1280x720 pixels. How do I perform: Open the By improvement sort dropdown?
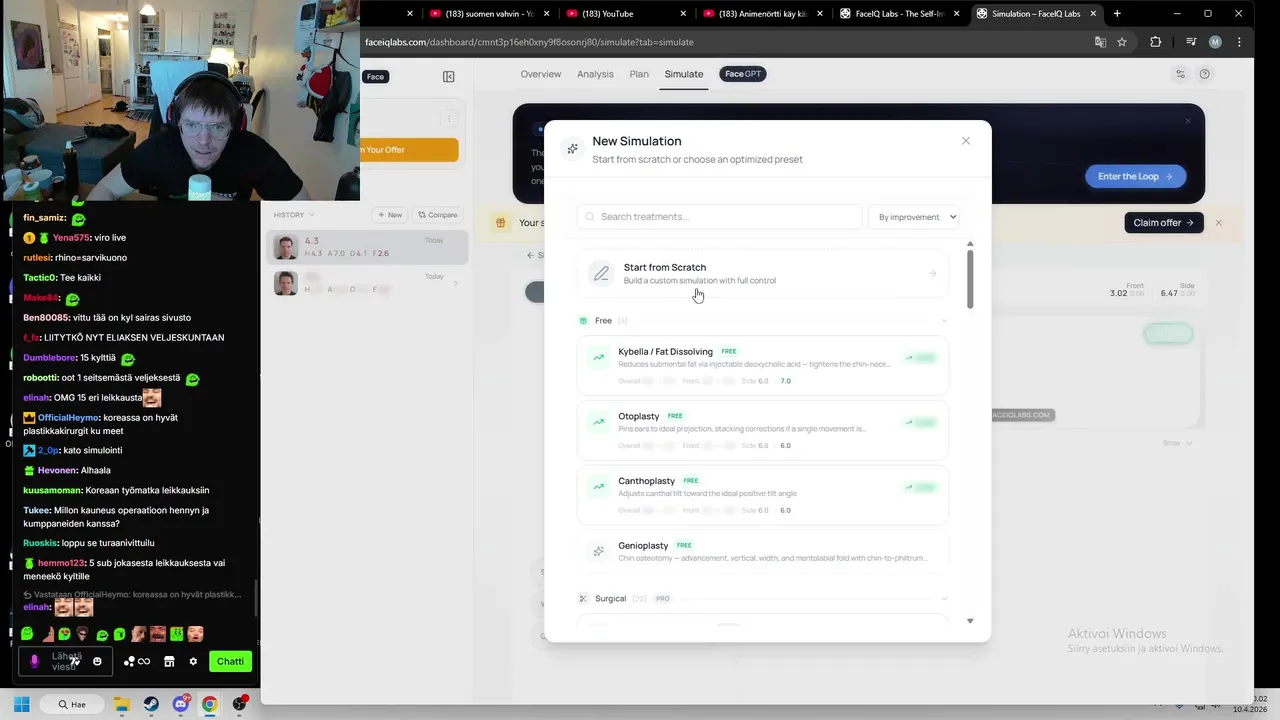pos(913,217)
